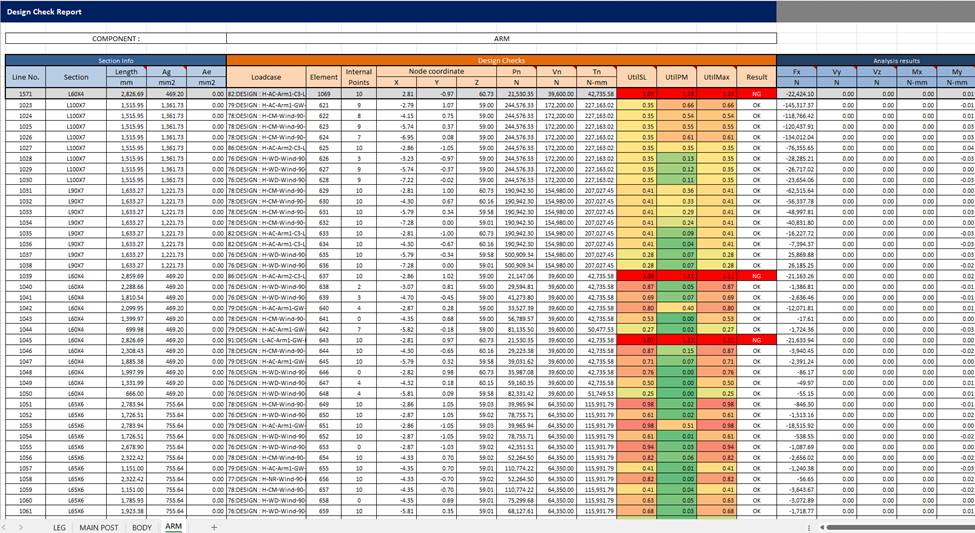Select the COMPONENT value cell showing ARM
Screen dimensions: 975x533
tap(501, 39)
